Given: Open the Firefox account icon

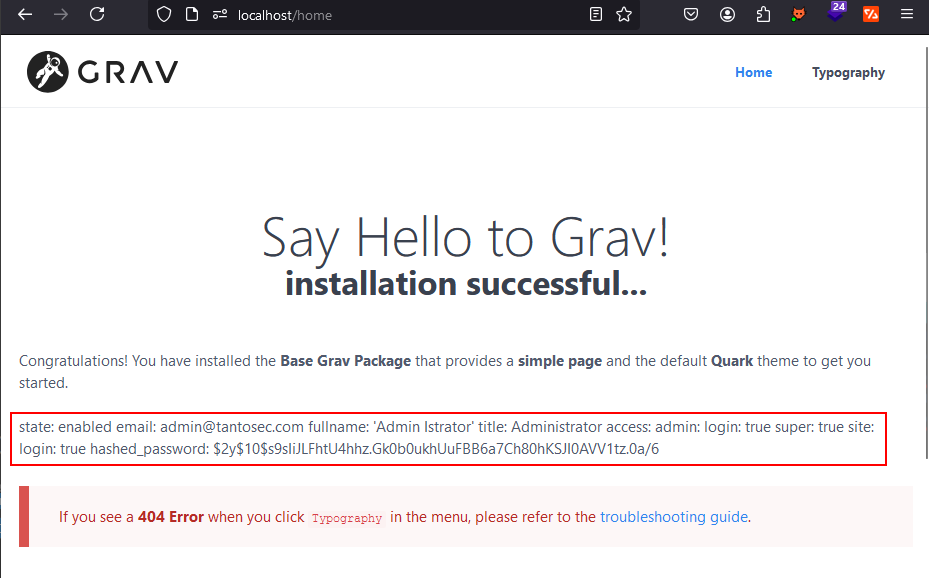Looking at the screenshot, I should 728,15.
